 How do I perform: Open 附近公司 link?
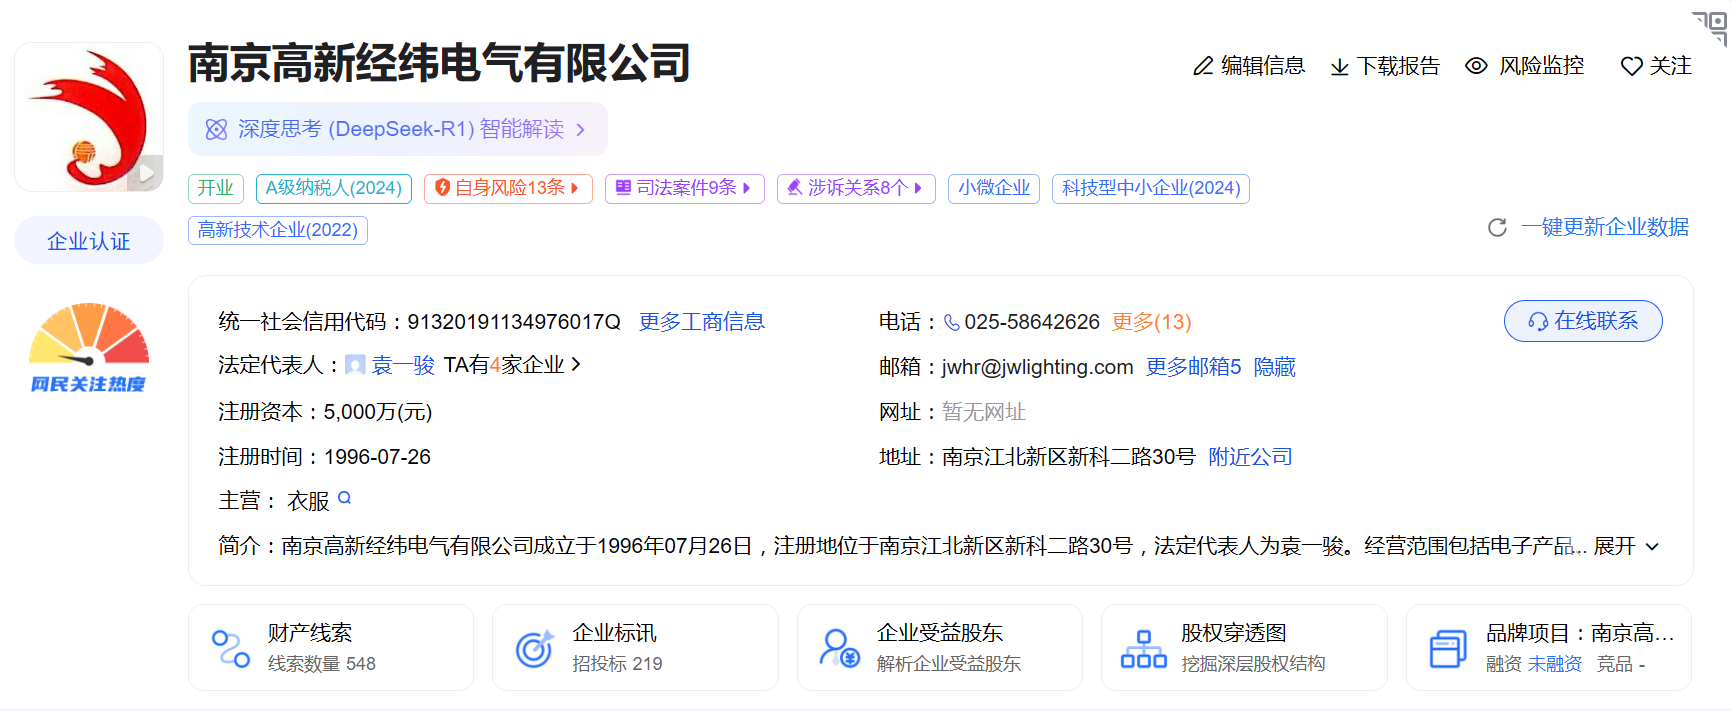(x=1250, y=457)
